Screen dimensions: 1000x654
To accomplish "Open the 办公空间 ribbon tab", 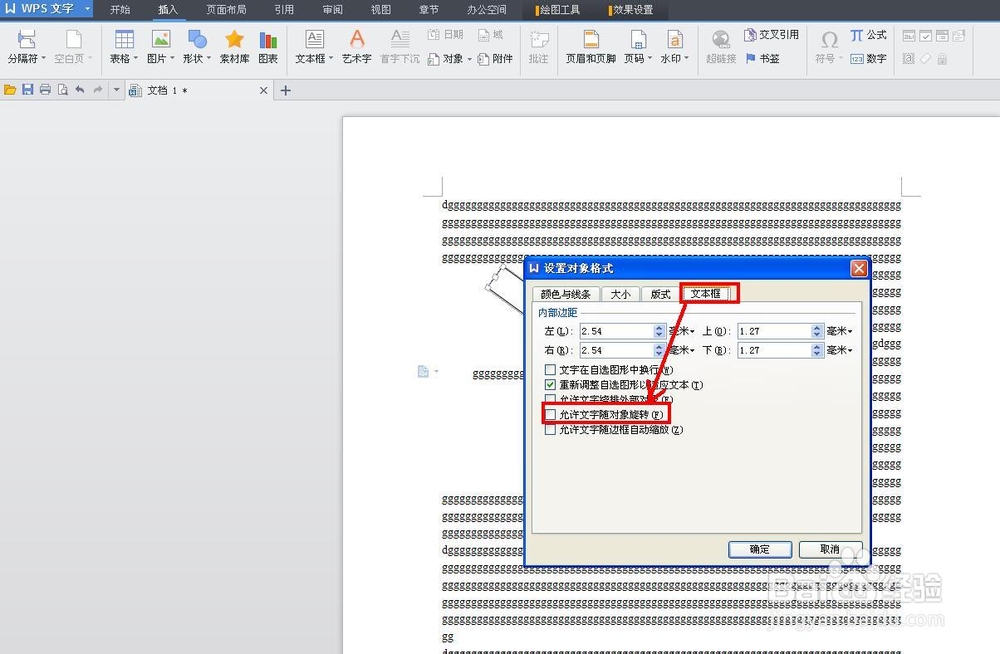I will [486, 10].
